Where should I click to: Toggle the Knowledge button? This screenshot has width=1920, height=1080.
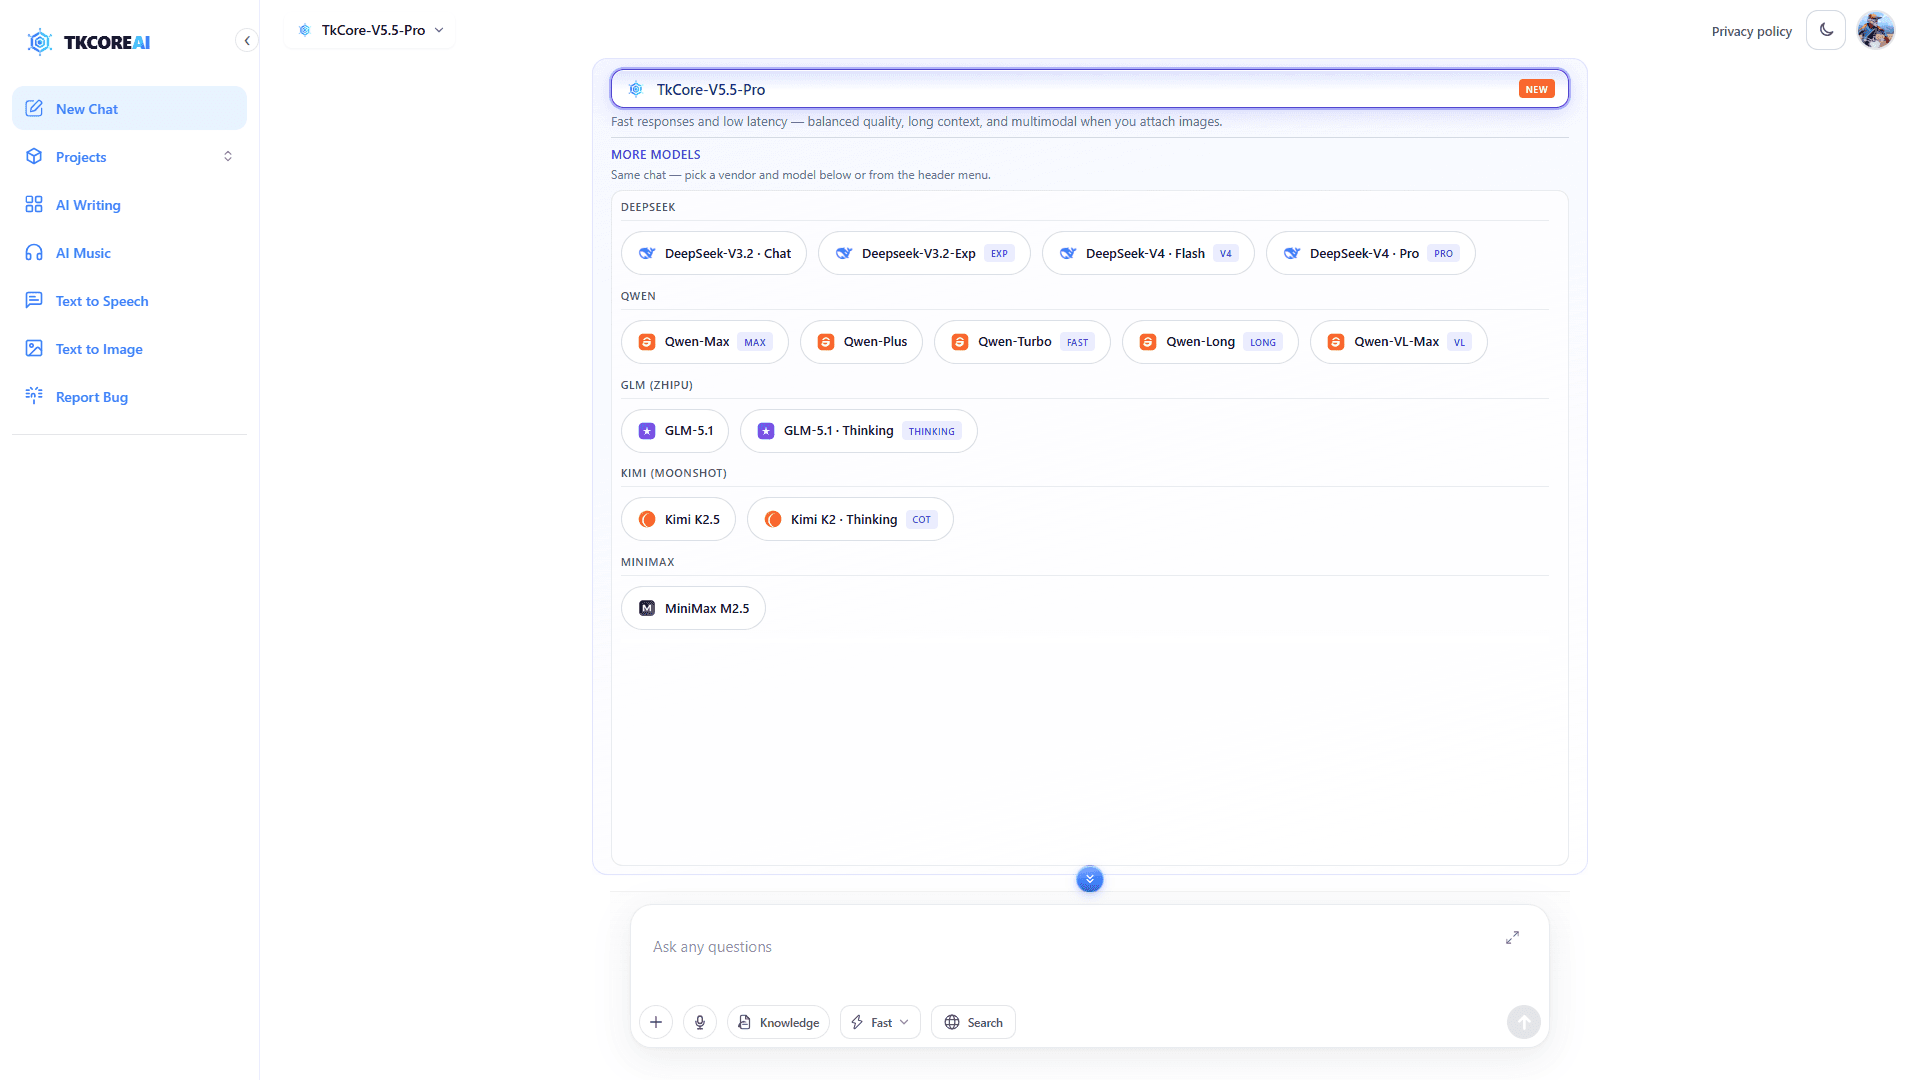[x=778, y=1022]
